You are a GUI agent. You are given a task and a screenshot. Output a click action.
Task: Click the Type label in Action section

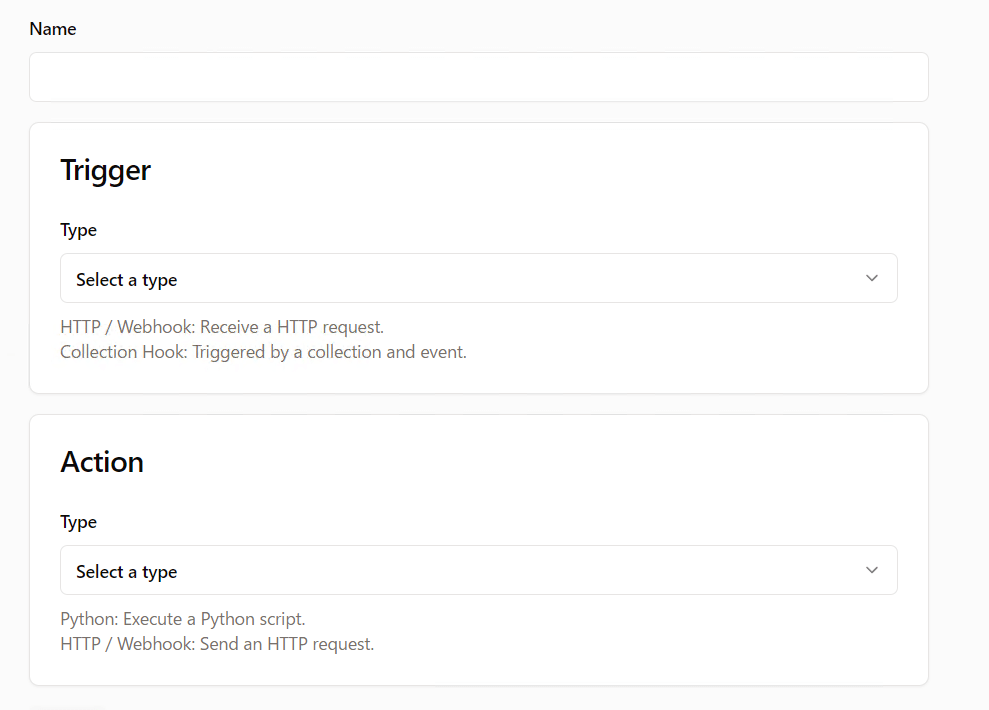[78, 522]
